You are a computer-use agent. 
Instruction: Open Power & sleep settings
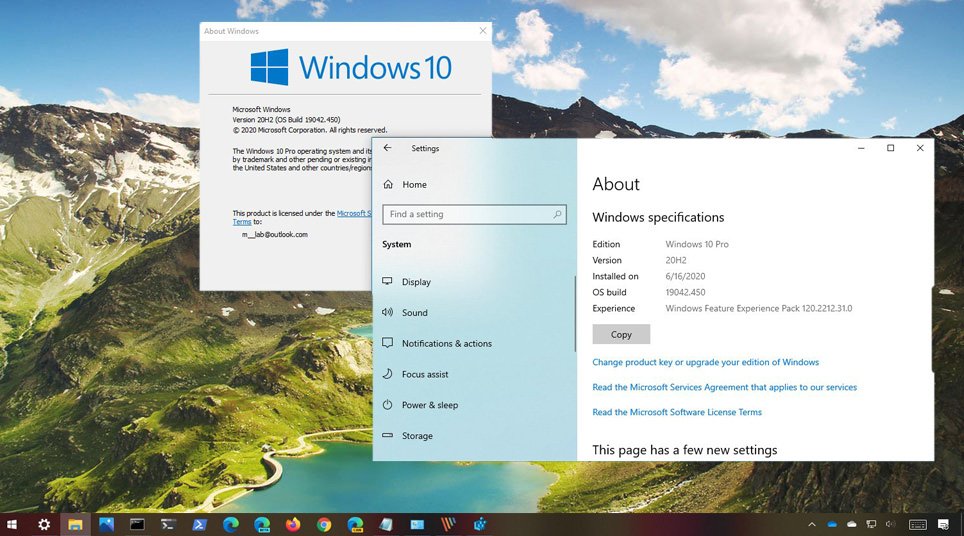tap(429, 405)
